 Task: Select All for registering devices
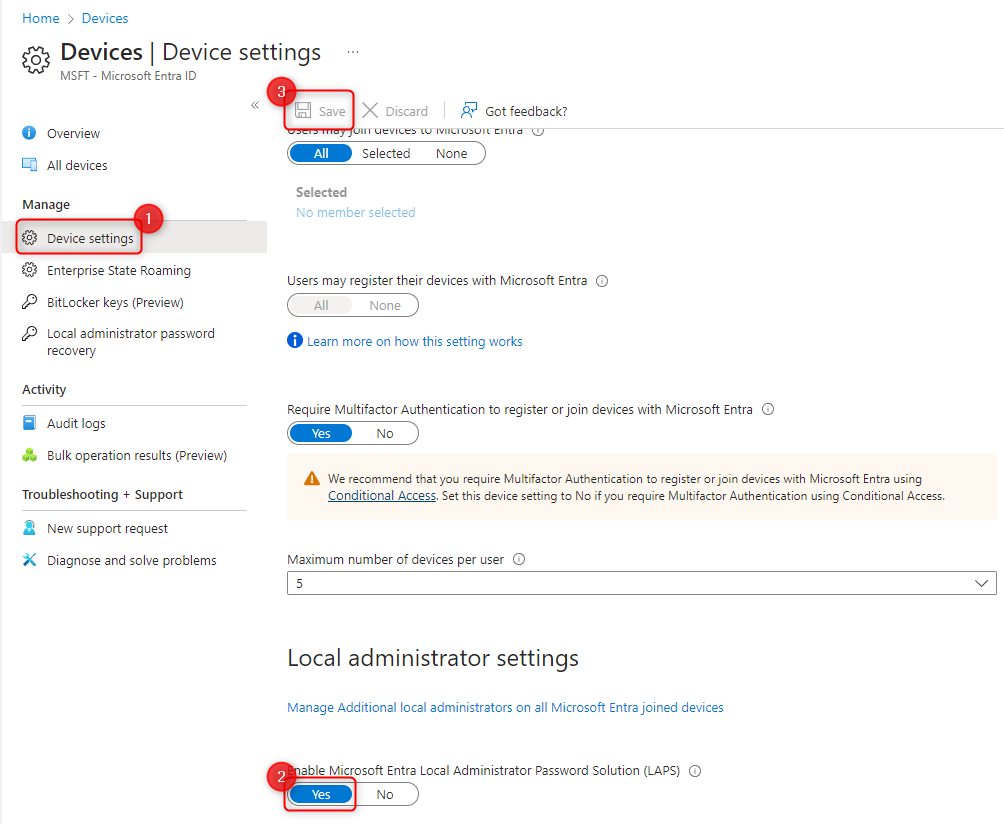321,305
